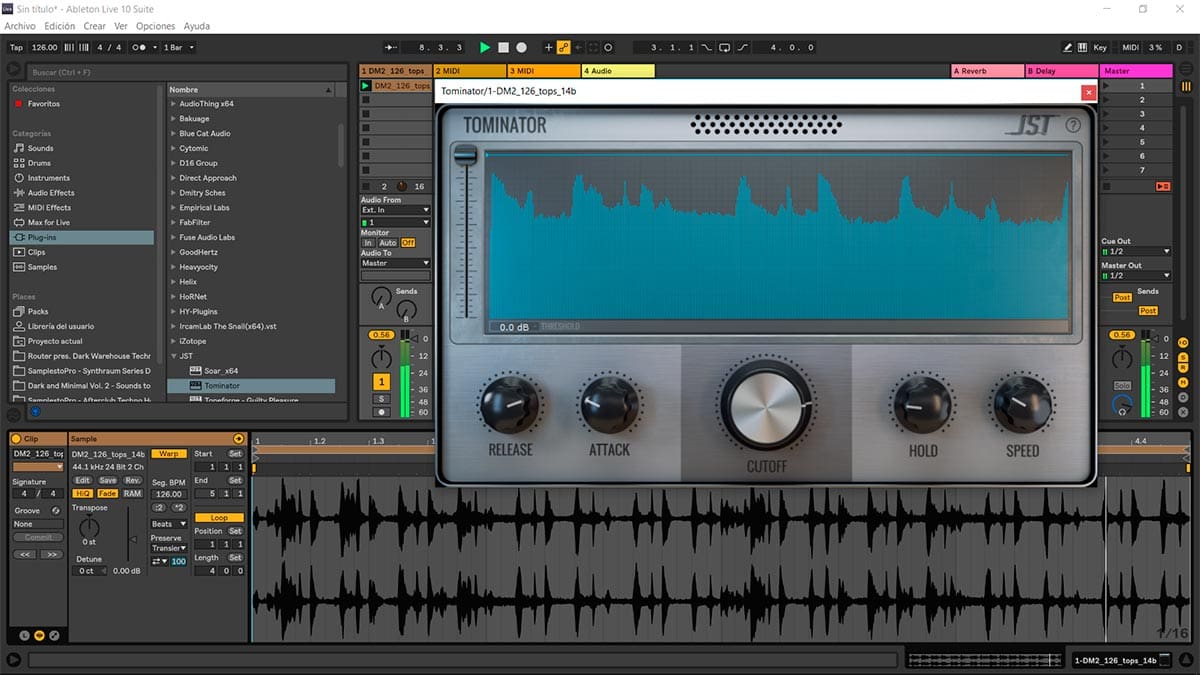
Task: Toggle the clip Loop switch
Action: (x=219, y=518)
